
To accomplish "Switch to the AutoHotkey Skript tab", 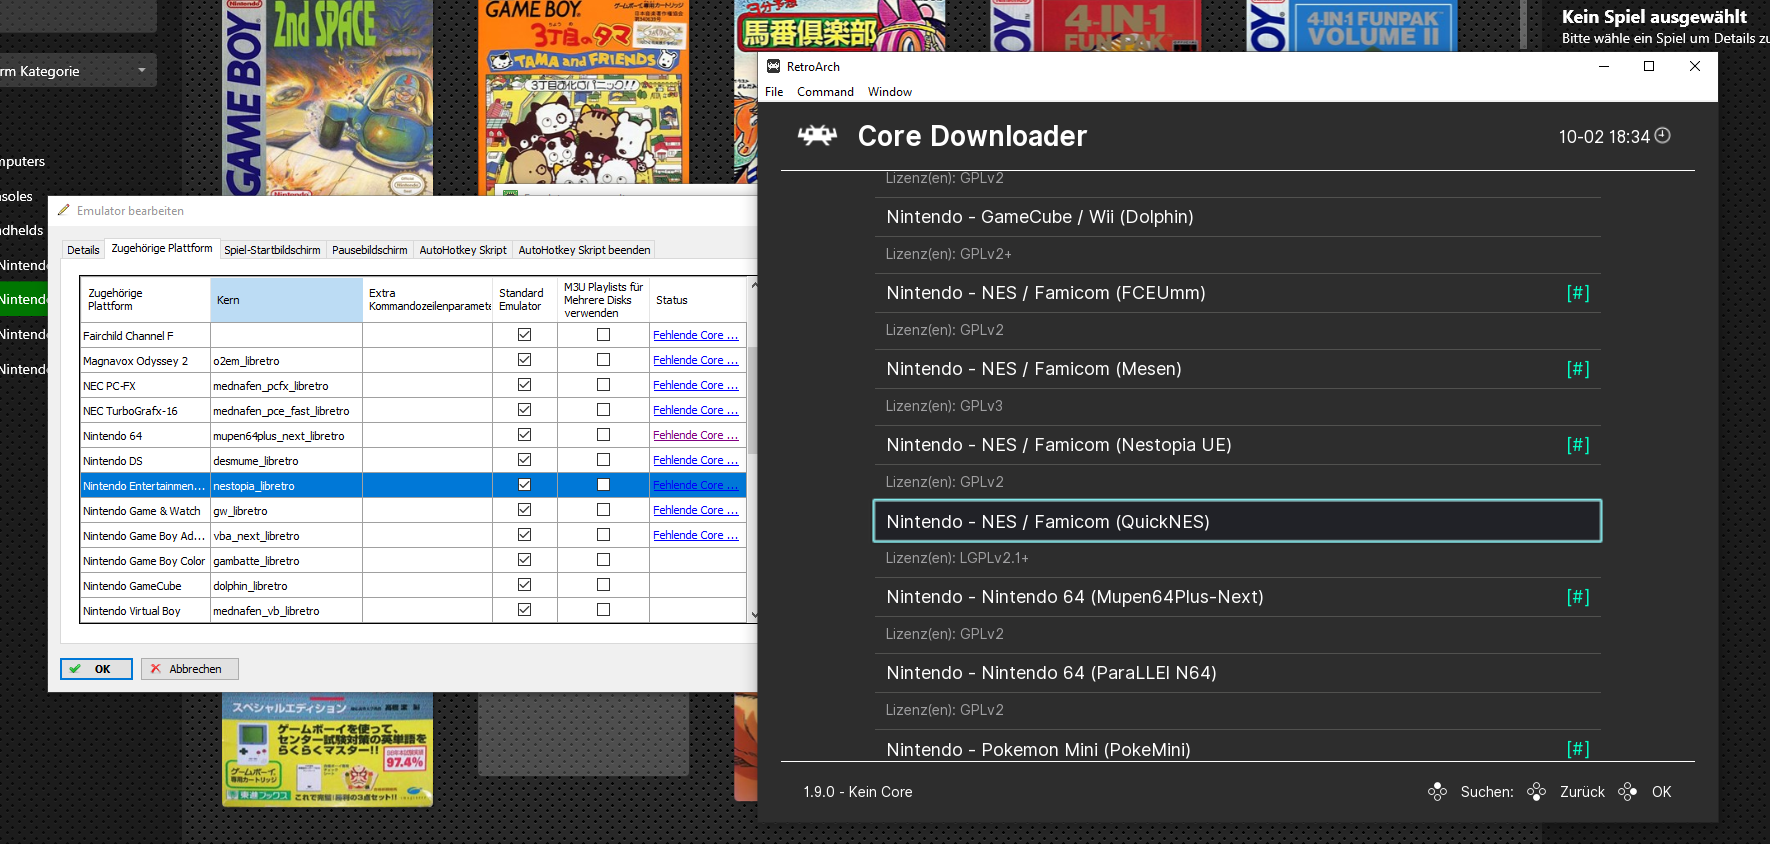I will pos(463,250).
